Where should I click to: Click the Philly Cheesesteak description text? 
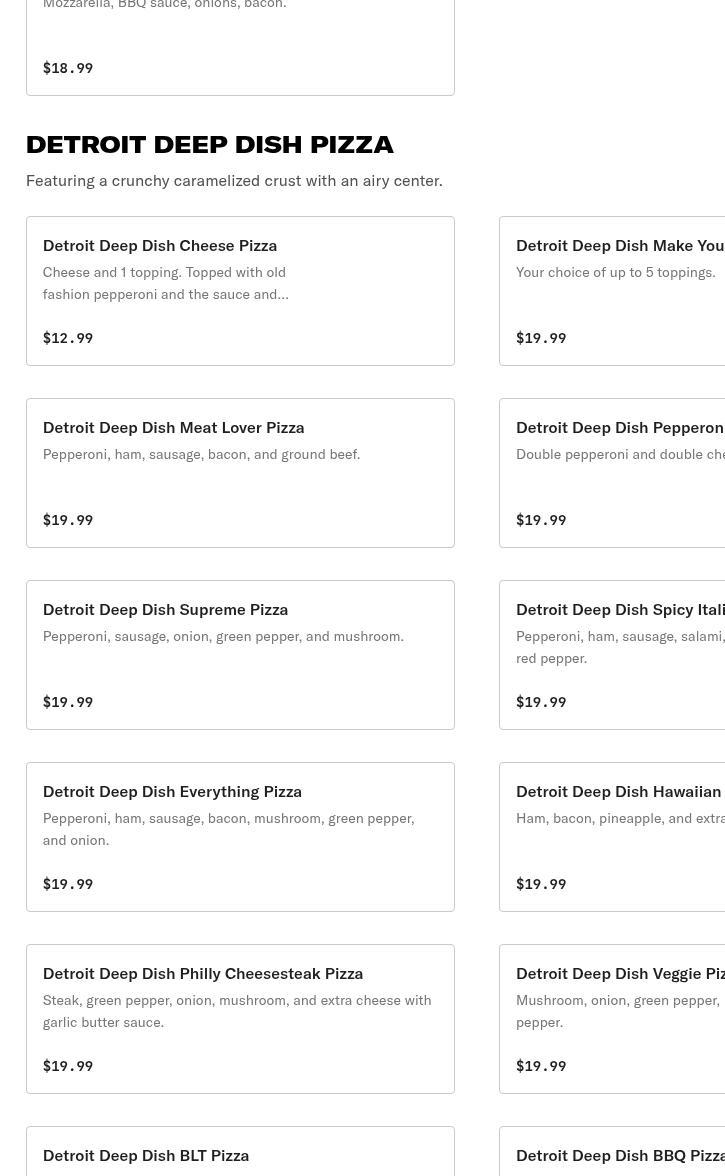[237, 1010]
